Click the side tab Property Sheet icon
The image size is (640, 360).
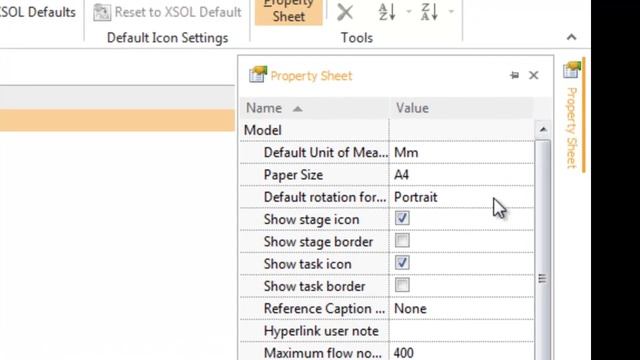(572, 70)
